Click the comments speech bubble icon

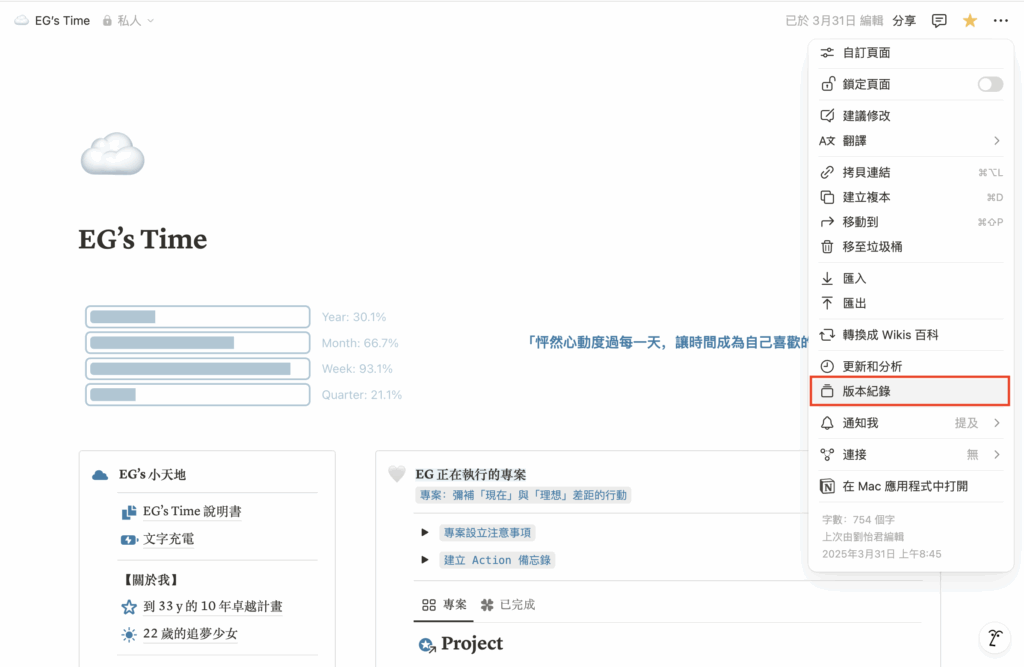coord(939,20)
